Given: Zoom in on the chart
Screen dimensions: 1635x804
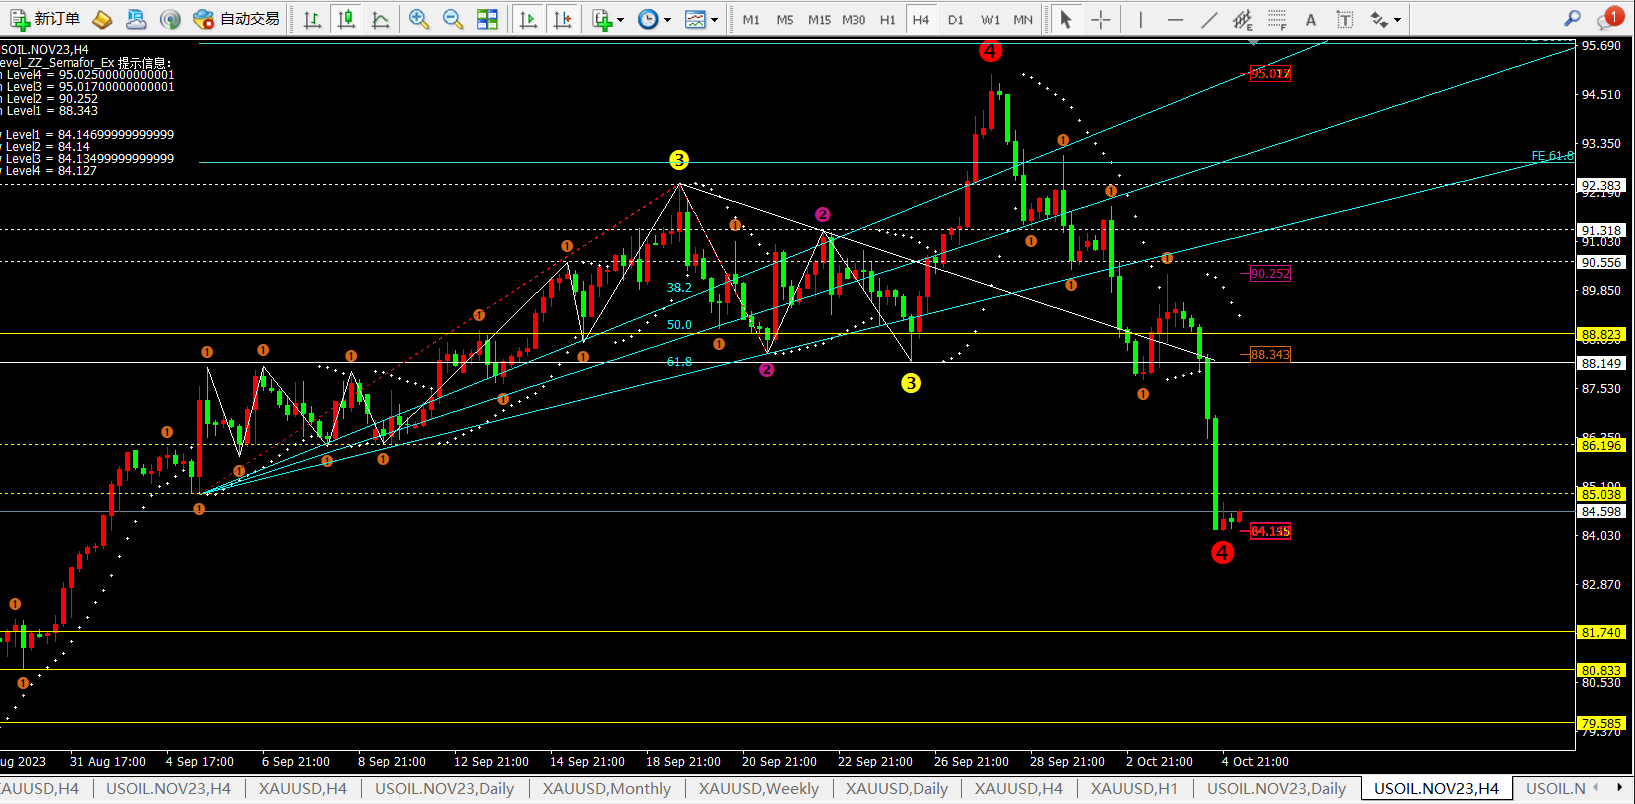Looking at the screenshot, I should 419,19.
